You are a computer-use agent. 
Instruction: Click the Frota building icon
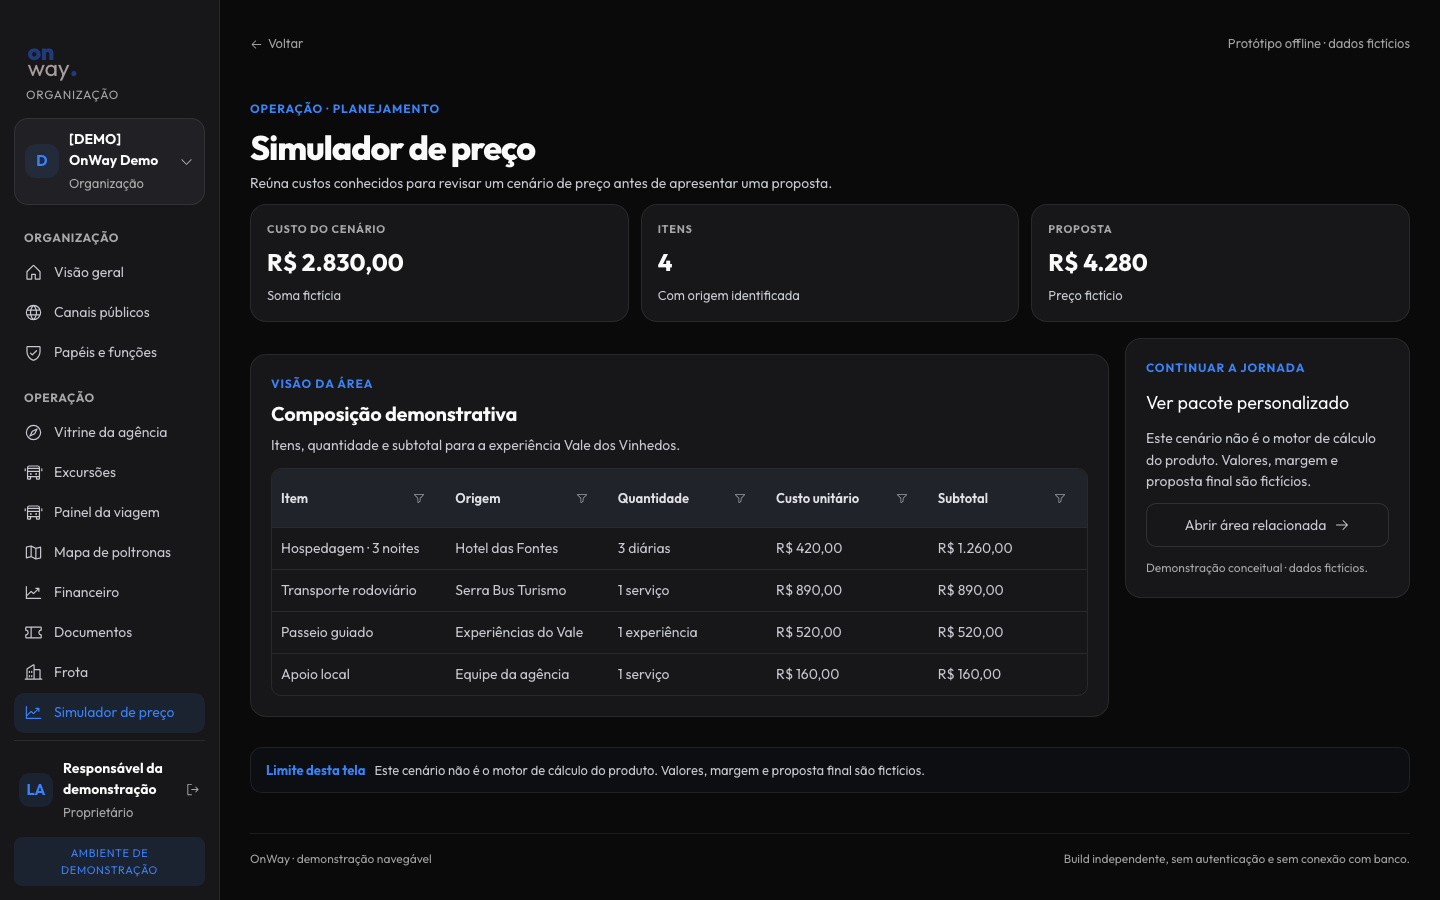(x=33, y=672)
